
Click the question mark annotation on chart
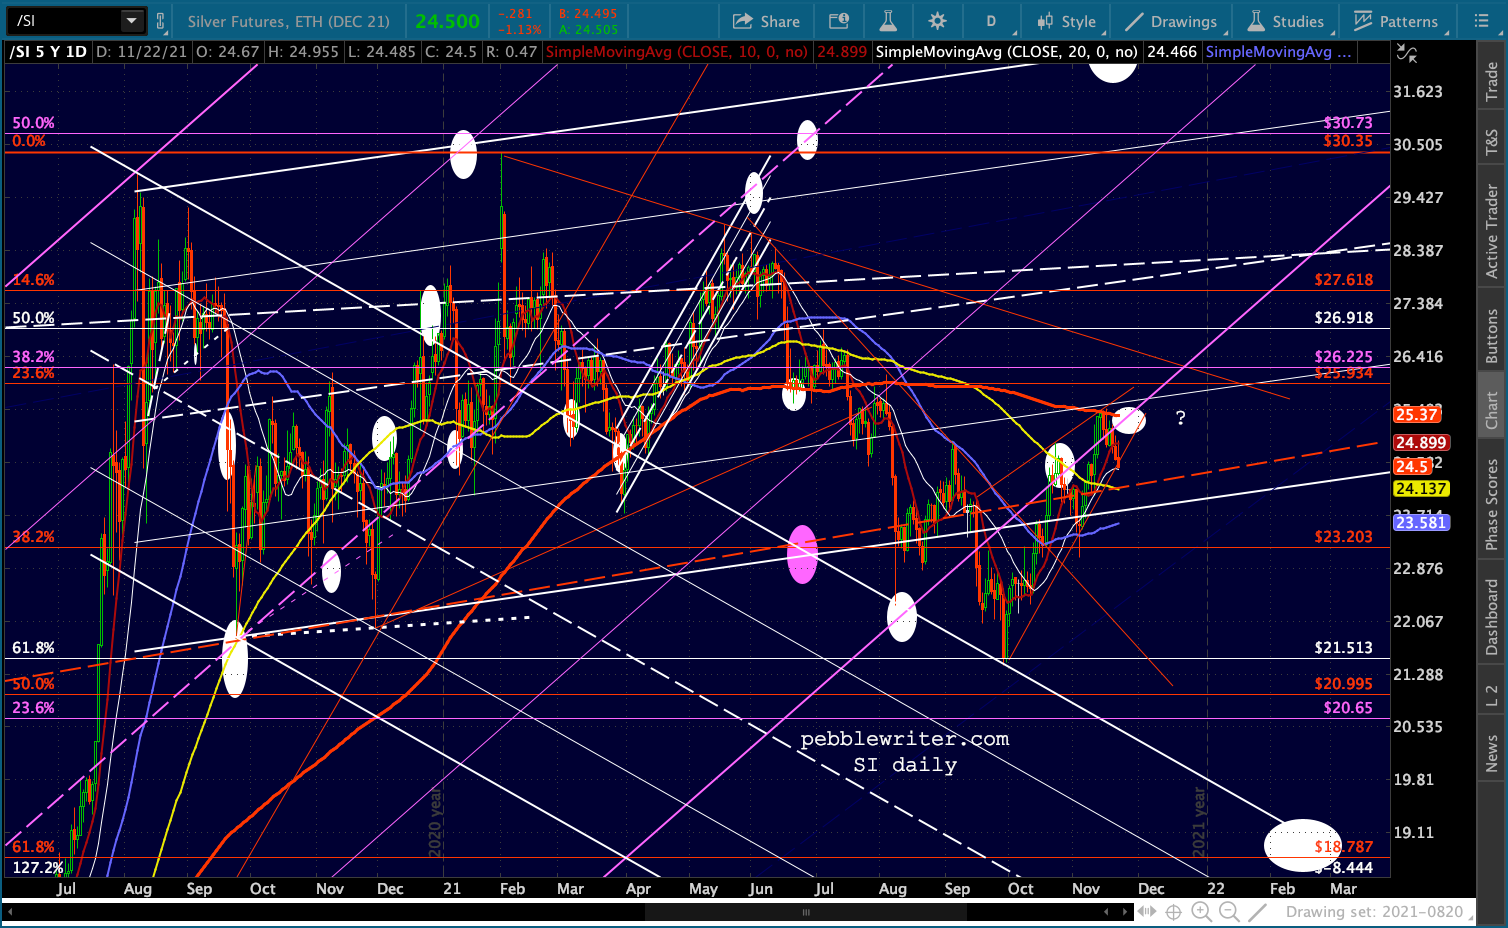click(1181, 418)
